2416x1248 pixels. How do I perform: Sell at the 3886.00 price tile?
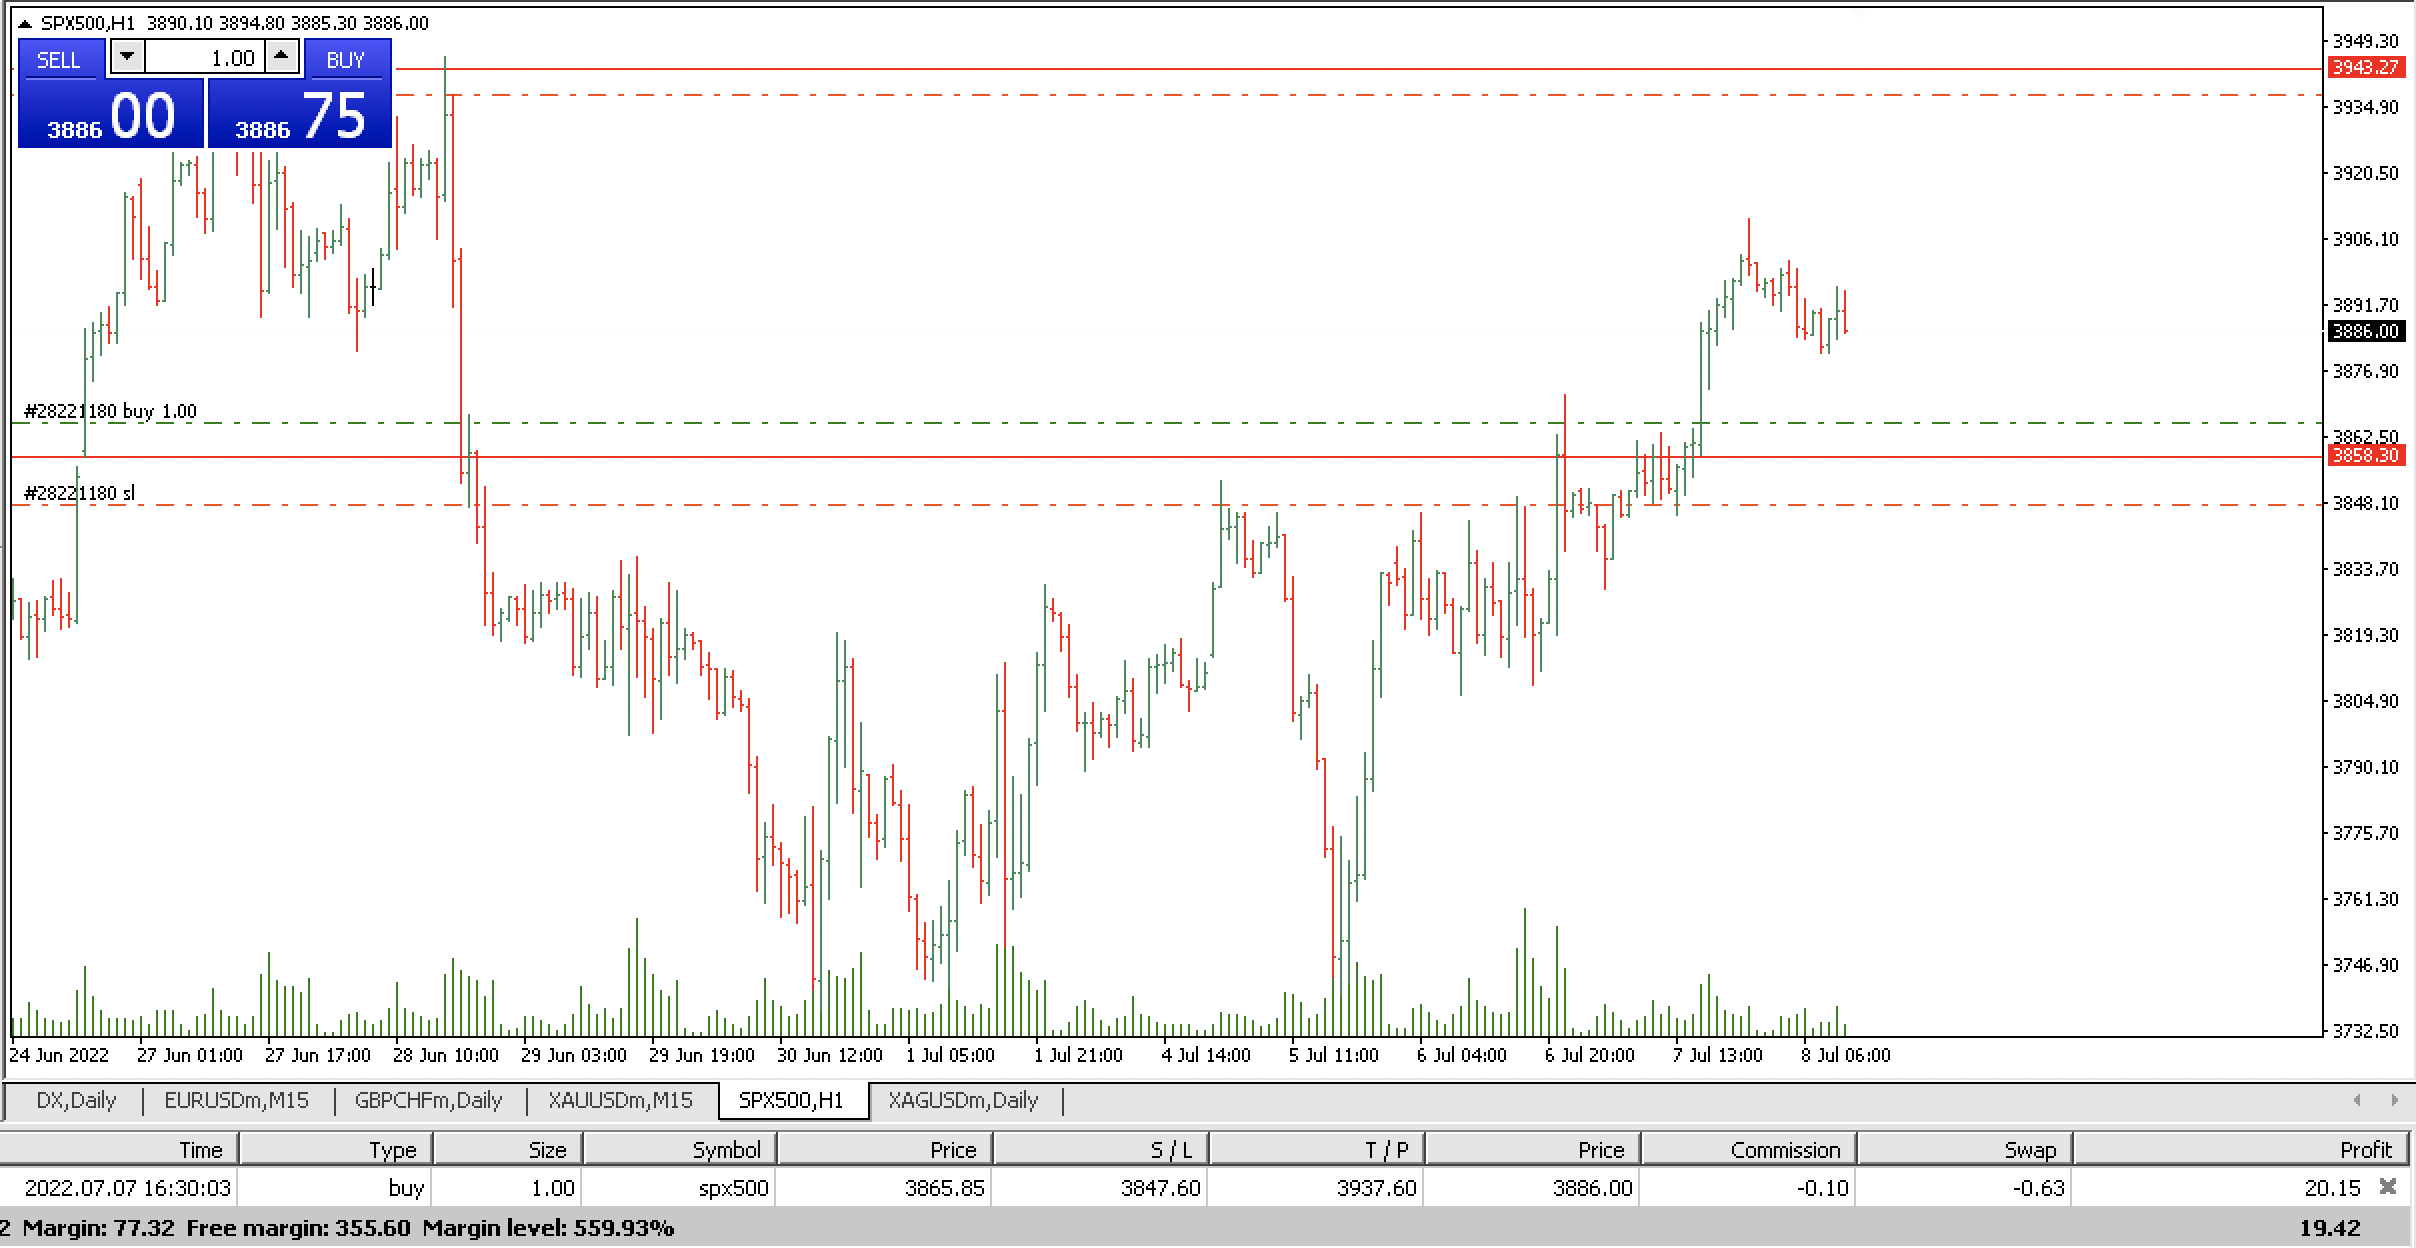click(x=111, y=115)
